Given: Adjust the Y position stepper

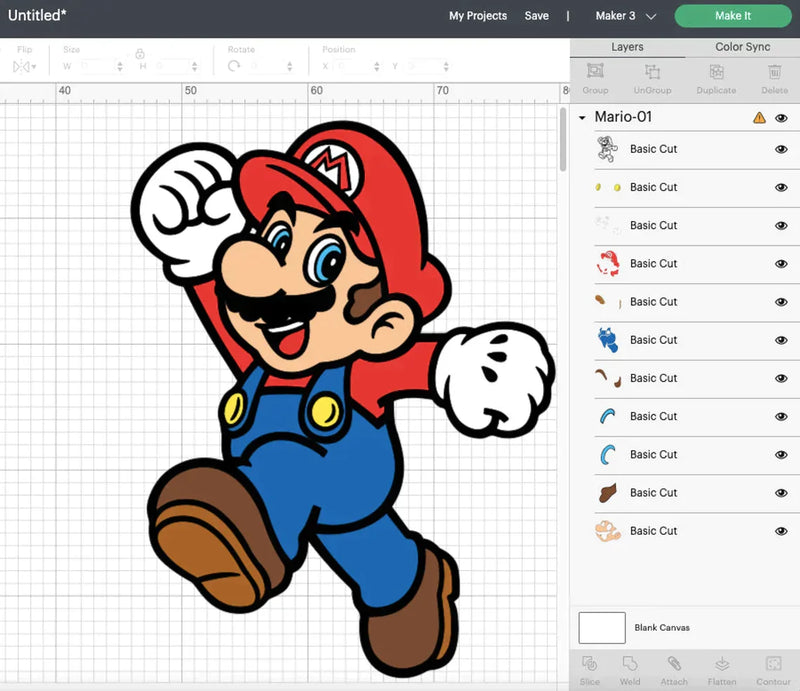Looking at the screenshot, I should pyautogui.click(x=446, y=66).
